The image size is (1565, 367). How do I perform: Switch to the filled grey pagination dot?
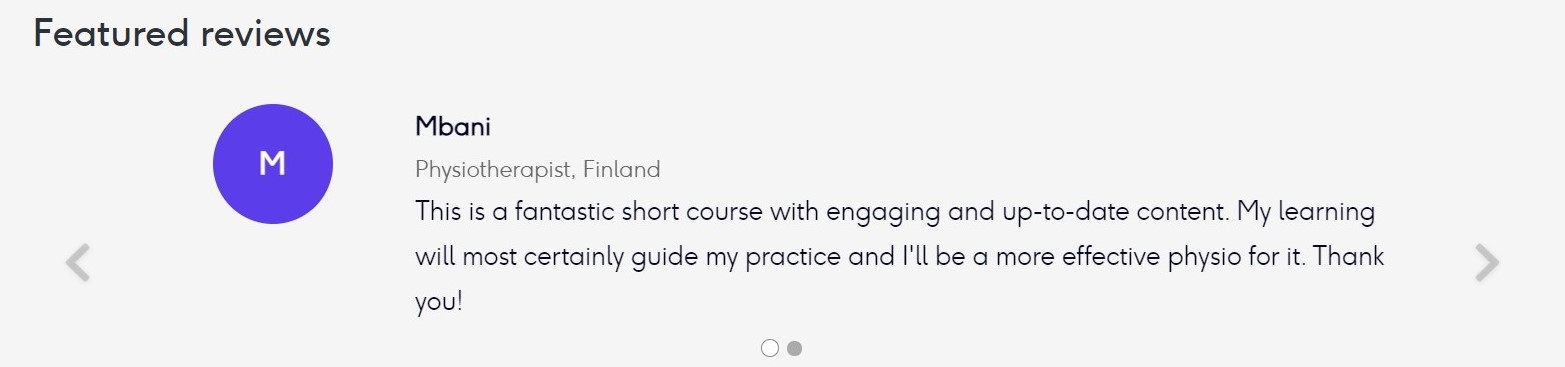(794, 348)
